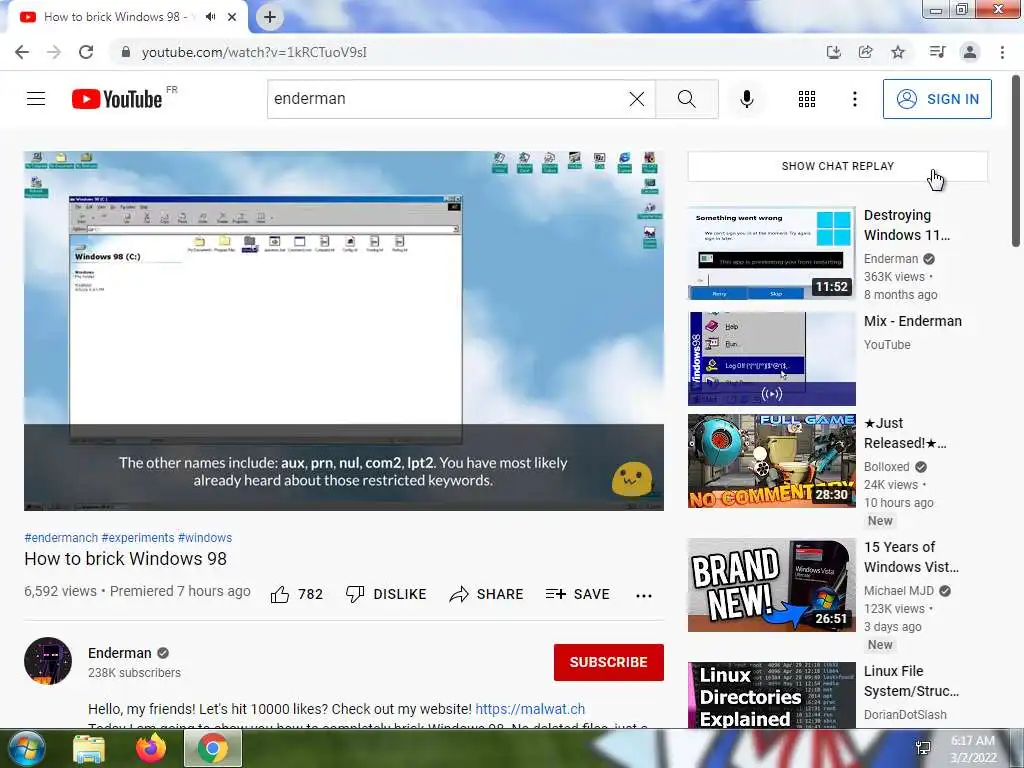Clear the search text with X
Viewport: 1024px width, 768px height.
637,99
